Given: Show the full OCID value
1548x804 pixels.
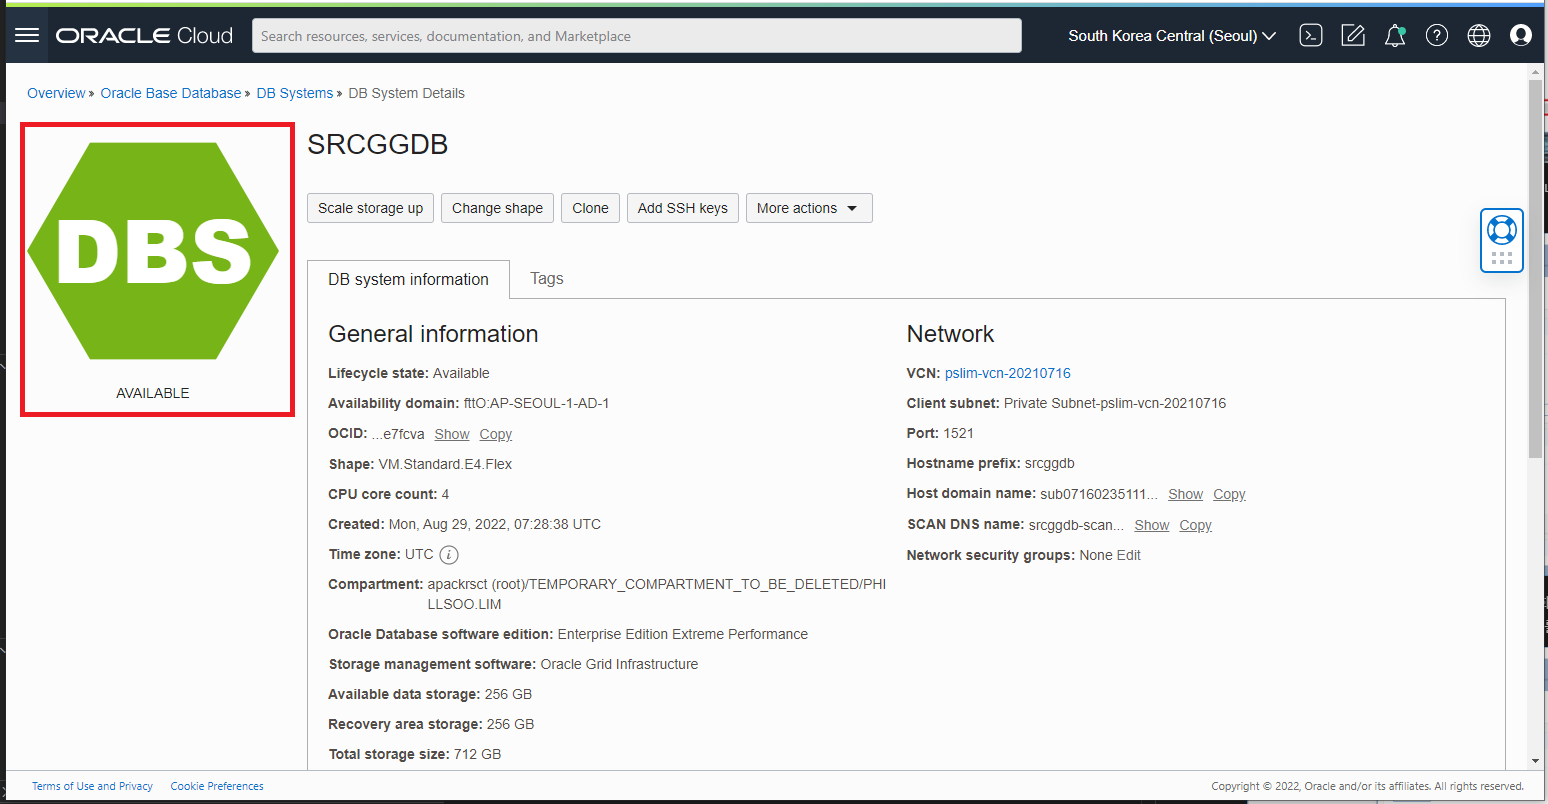Looking at the screenshot, I should pos(452,434).
